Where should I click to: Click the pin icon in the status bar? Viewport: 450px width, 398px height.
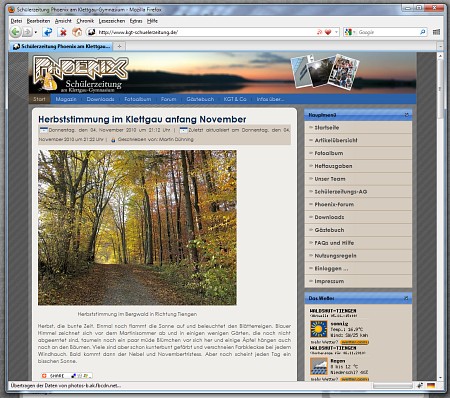point(420,385)
